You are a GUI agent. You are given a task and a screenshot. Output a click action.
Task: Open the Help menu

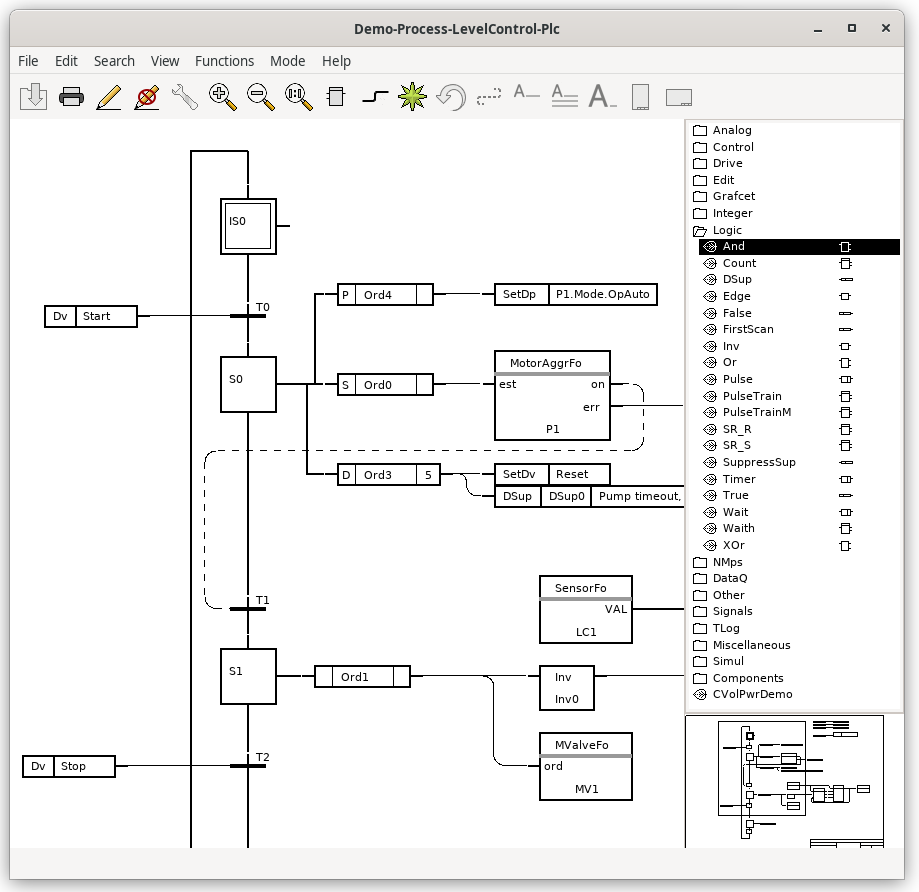coord(336,61)
